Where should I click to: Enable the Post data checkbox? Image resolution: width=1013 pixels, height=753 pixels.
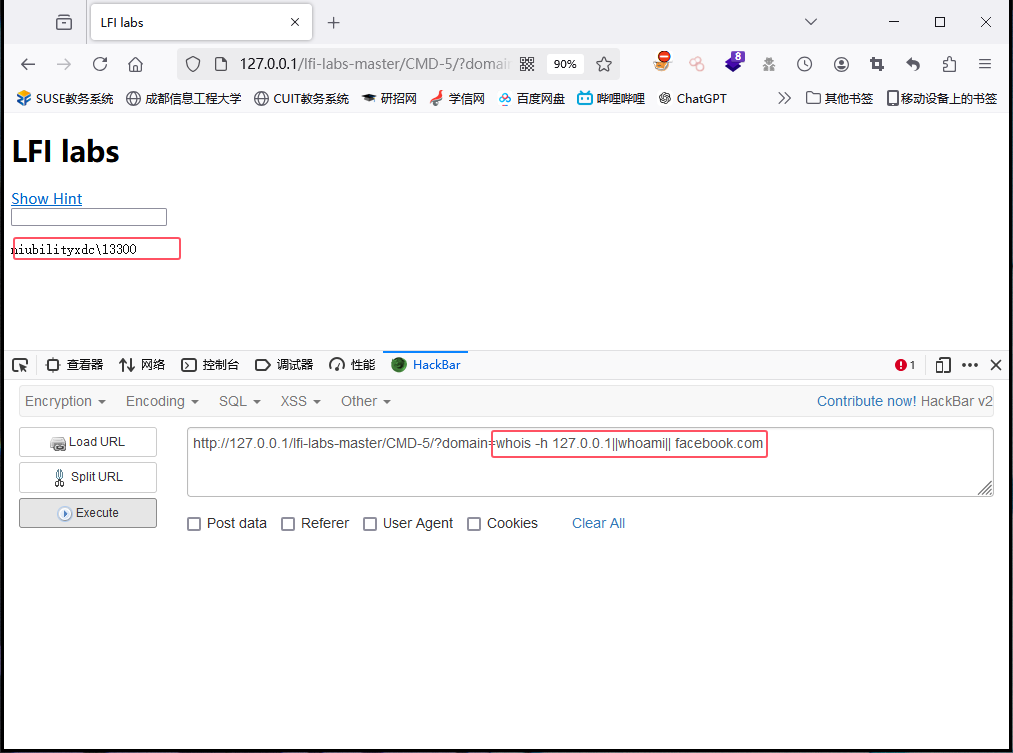(x=194, y=523)
